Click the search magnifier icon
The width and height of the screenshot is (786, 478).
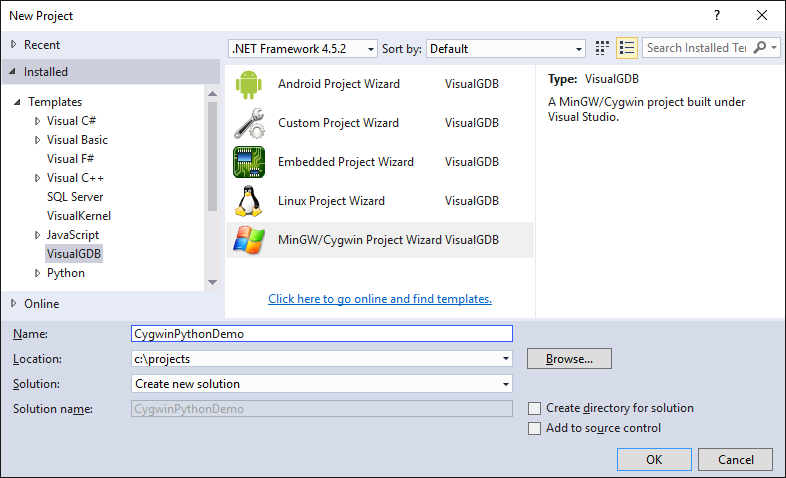760,48
